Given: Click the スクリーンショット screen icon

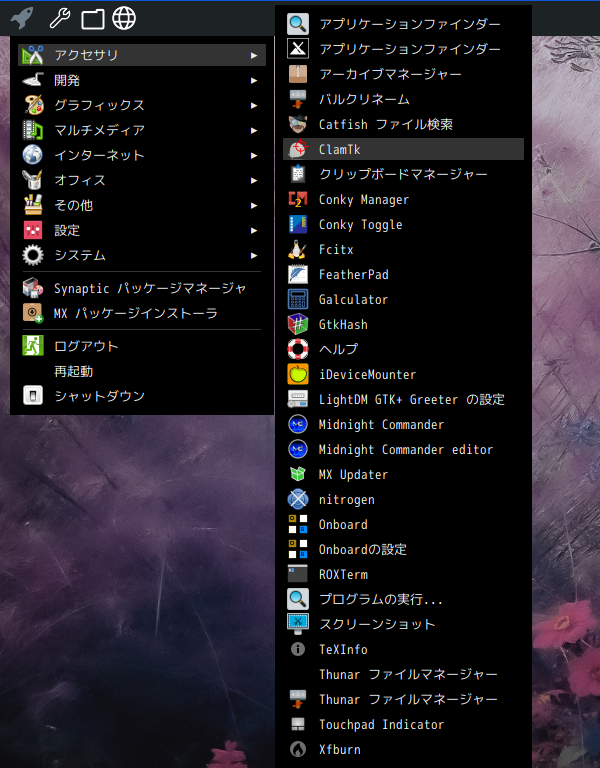Looking at the screenshot, I should point(298,624).
